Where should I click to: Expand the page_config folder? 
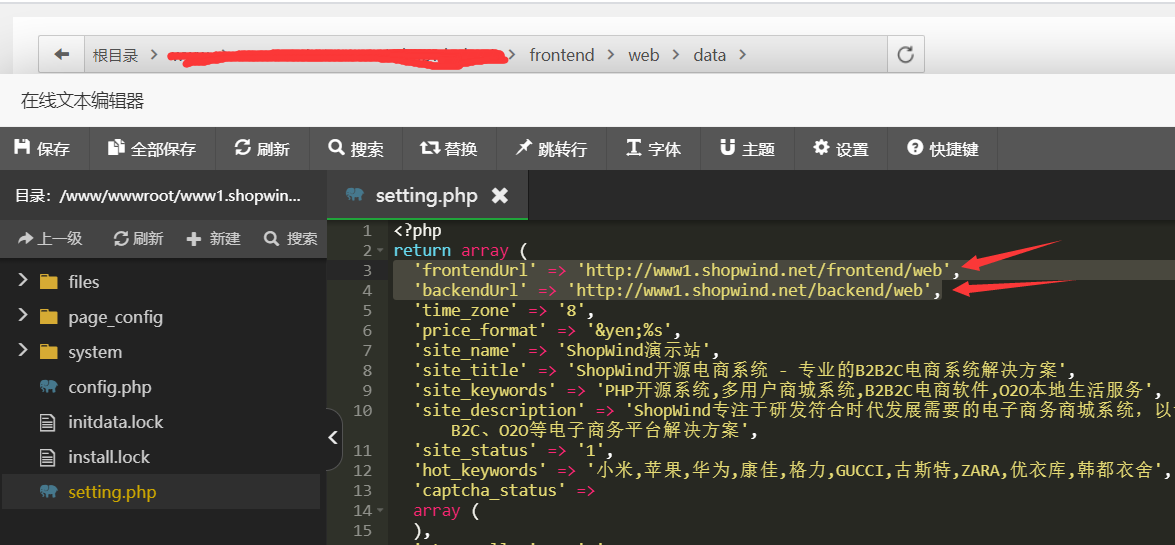click(x=23, y=316)
